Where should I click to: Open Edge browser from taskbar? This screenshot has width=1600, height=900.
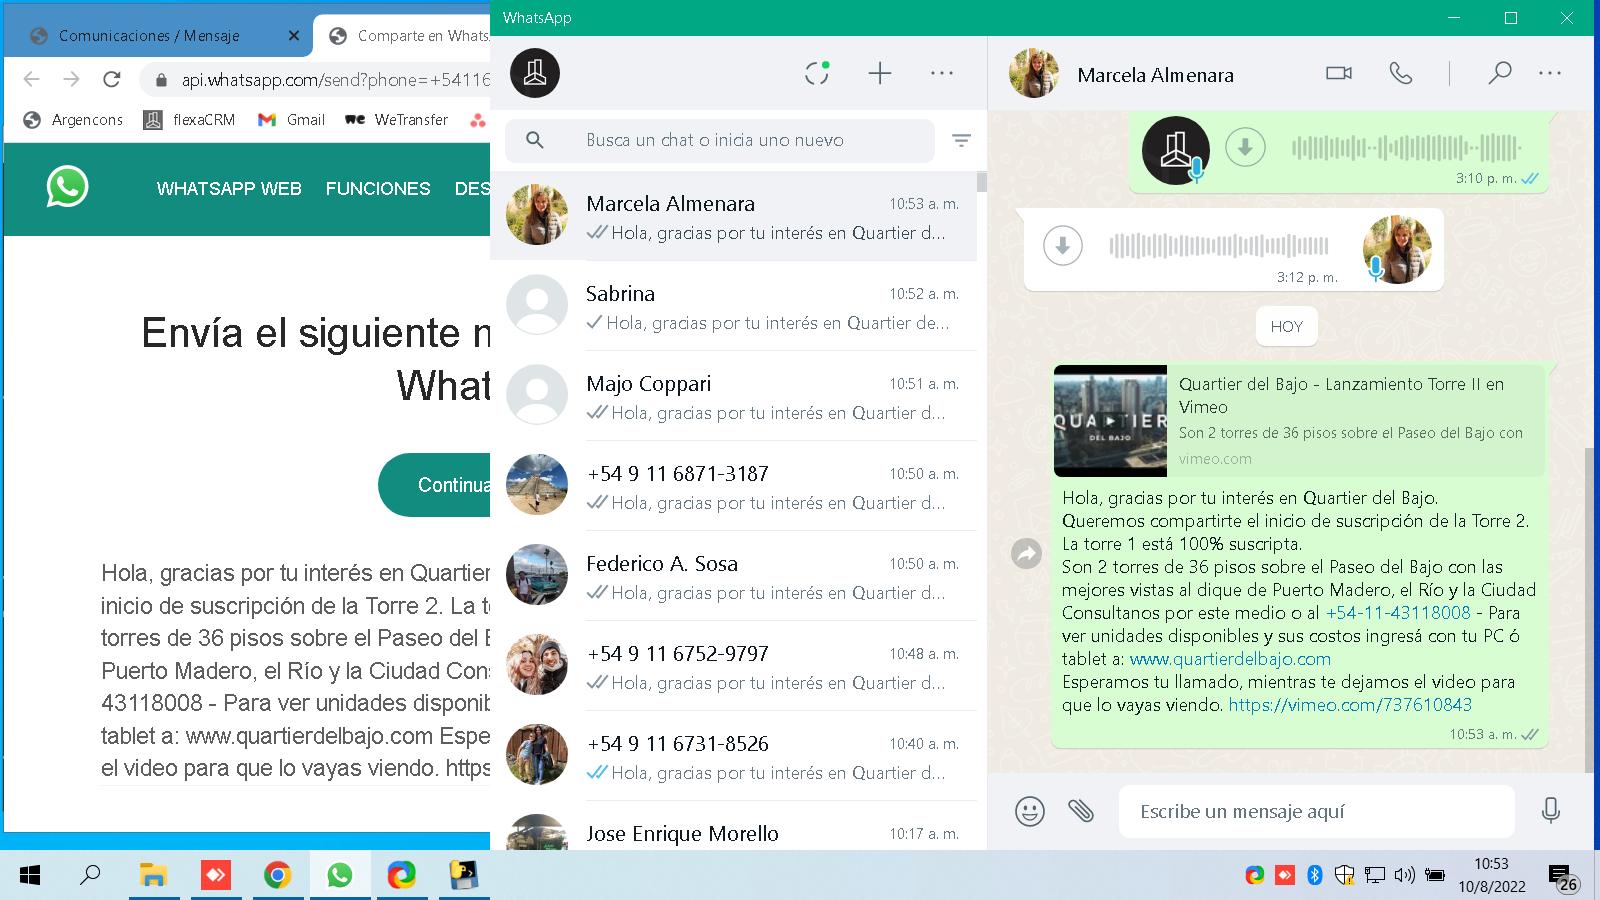click(402, 876)
